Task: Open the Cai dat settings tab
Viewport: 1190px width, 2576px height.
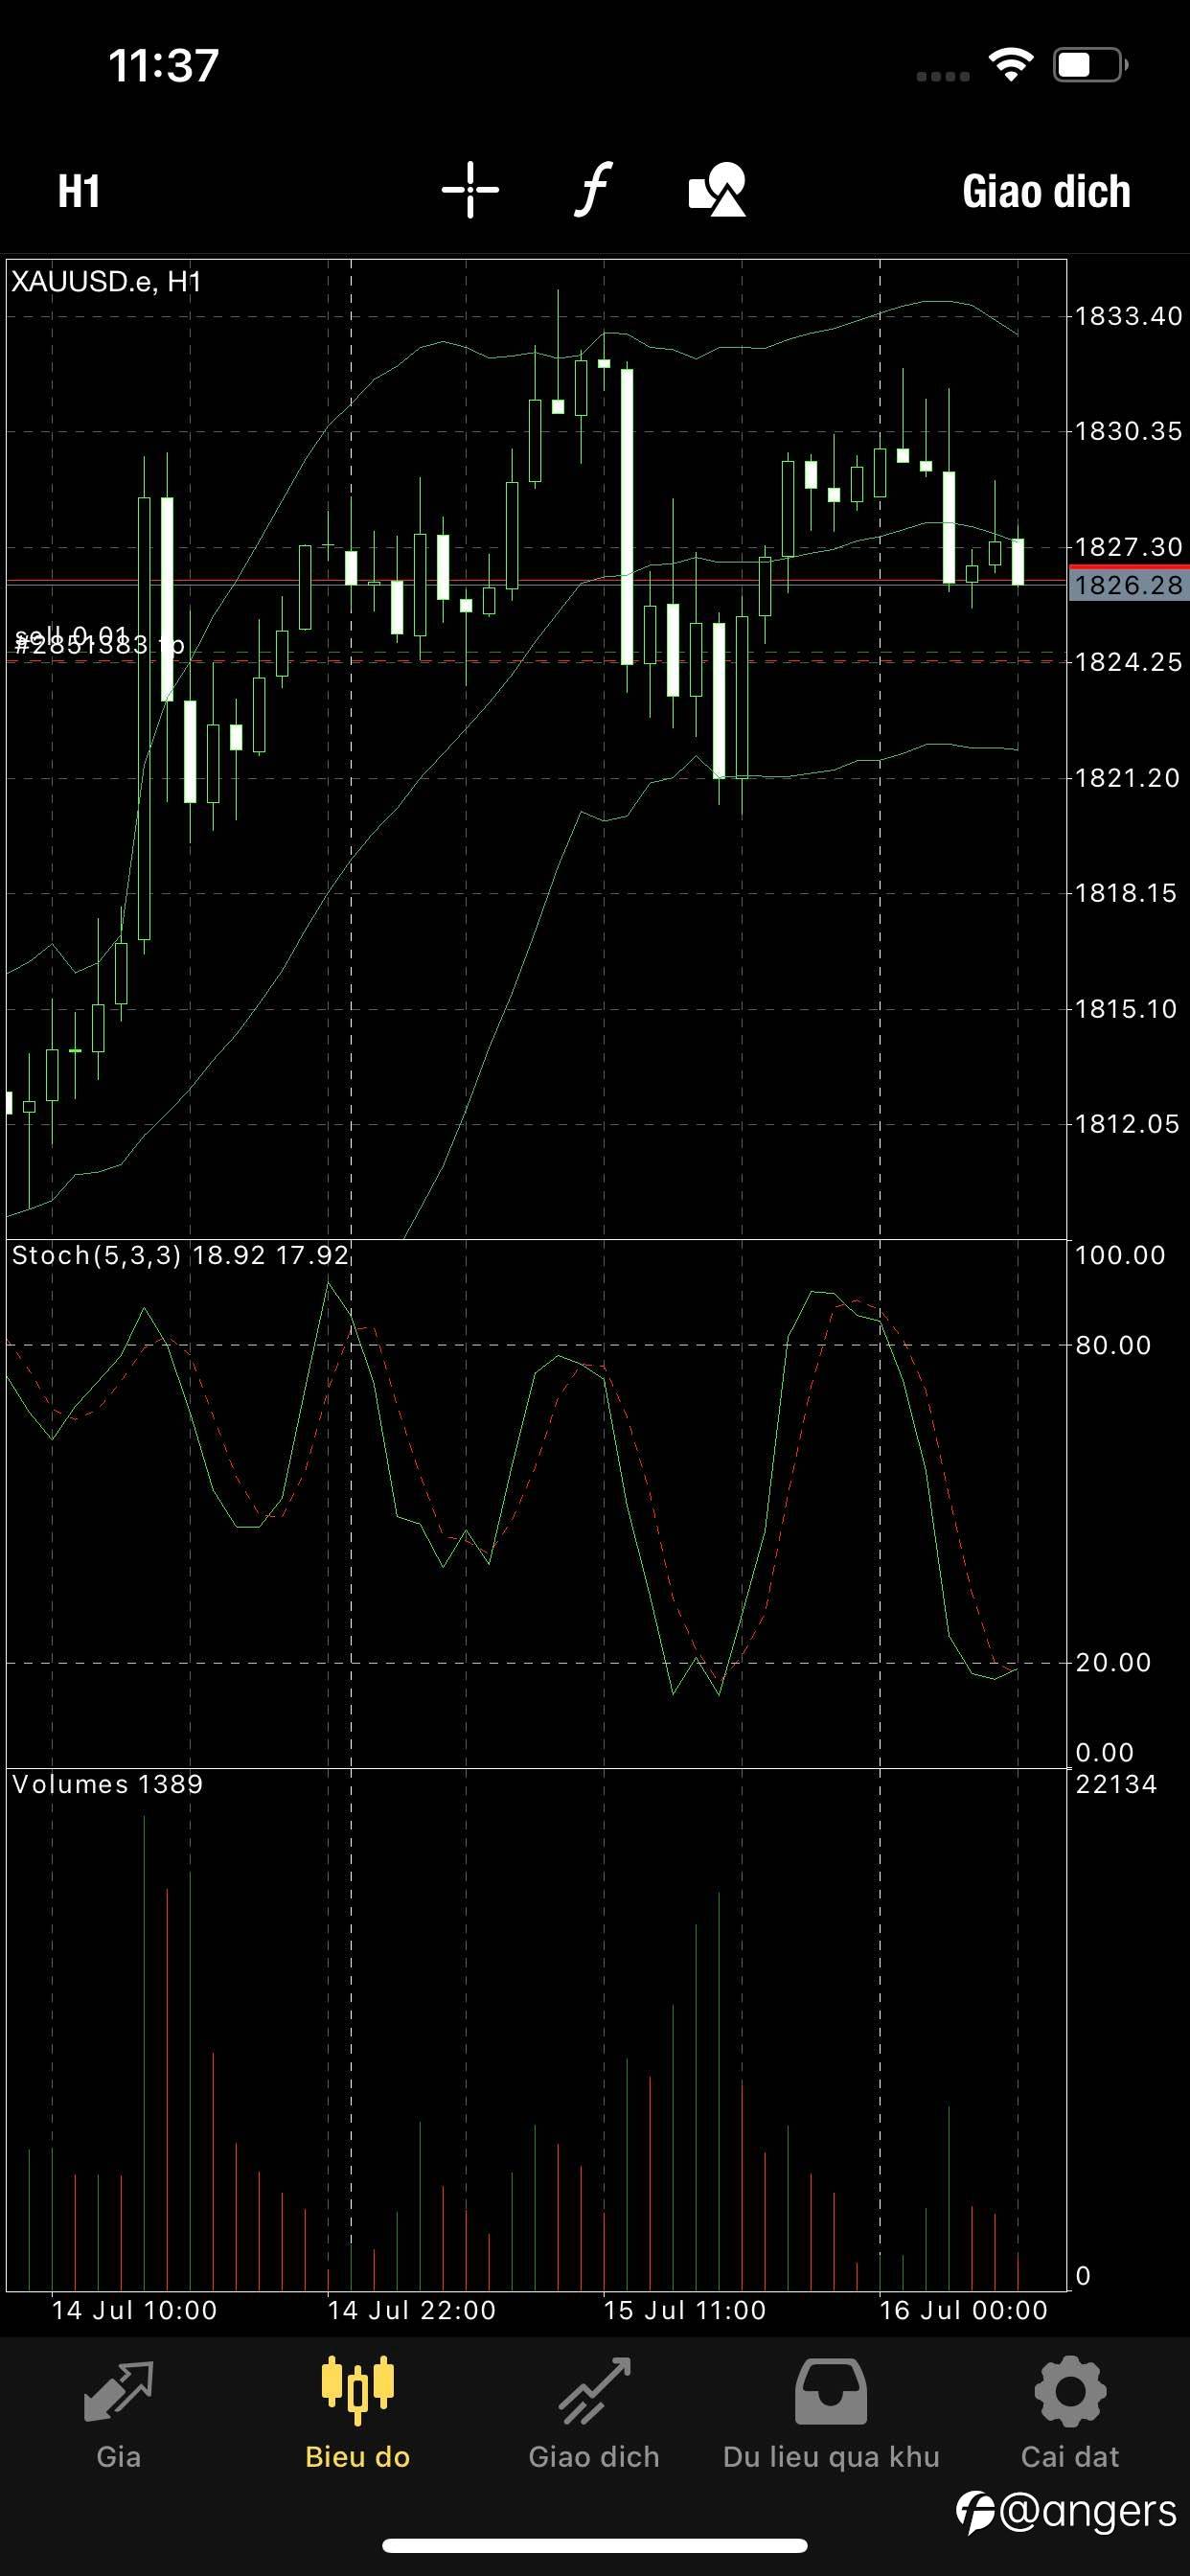Action: pos(1069,2413)
